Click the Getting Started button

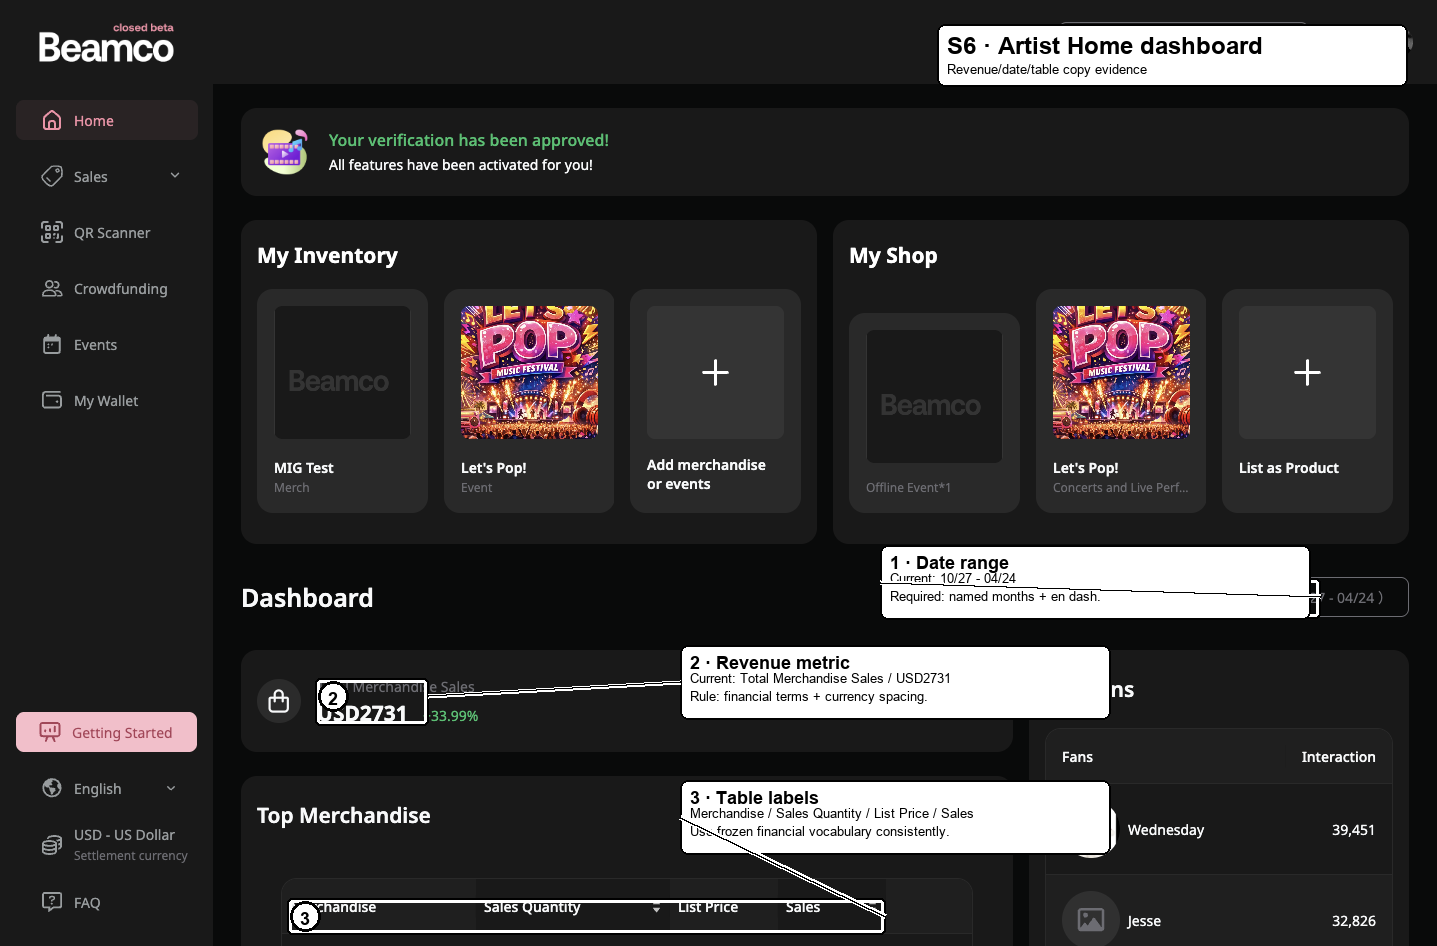pos(107,733)
